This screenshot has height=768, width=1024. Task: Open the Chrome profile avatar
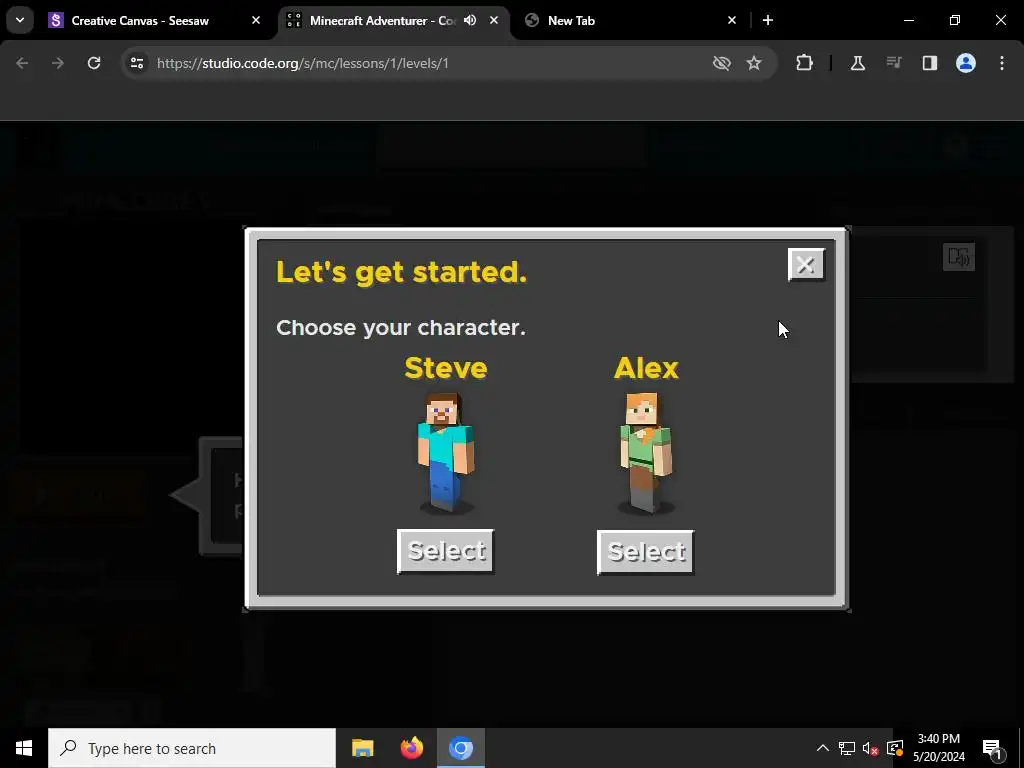tap(966, 63)
